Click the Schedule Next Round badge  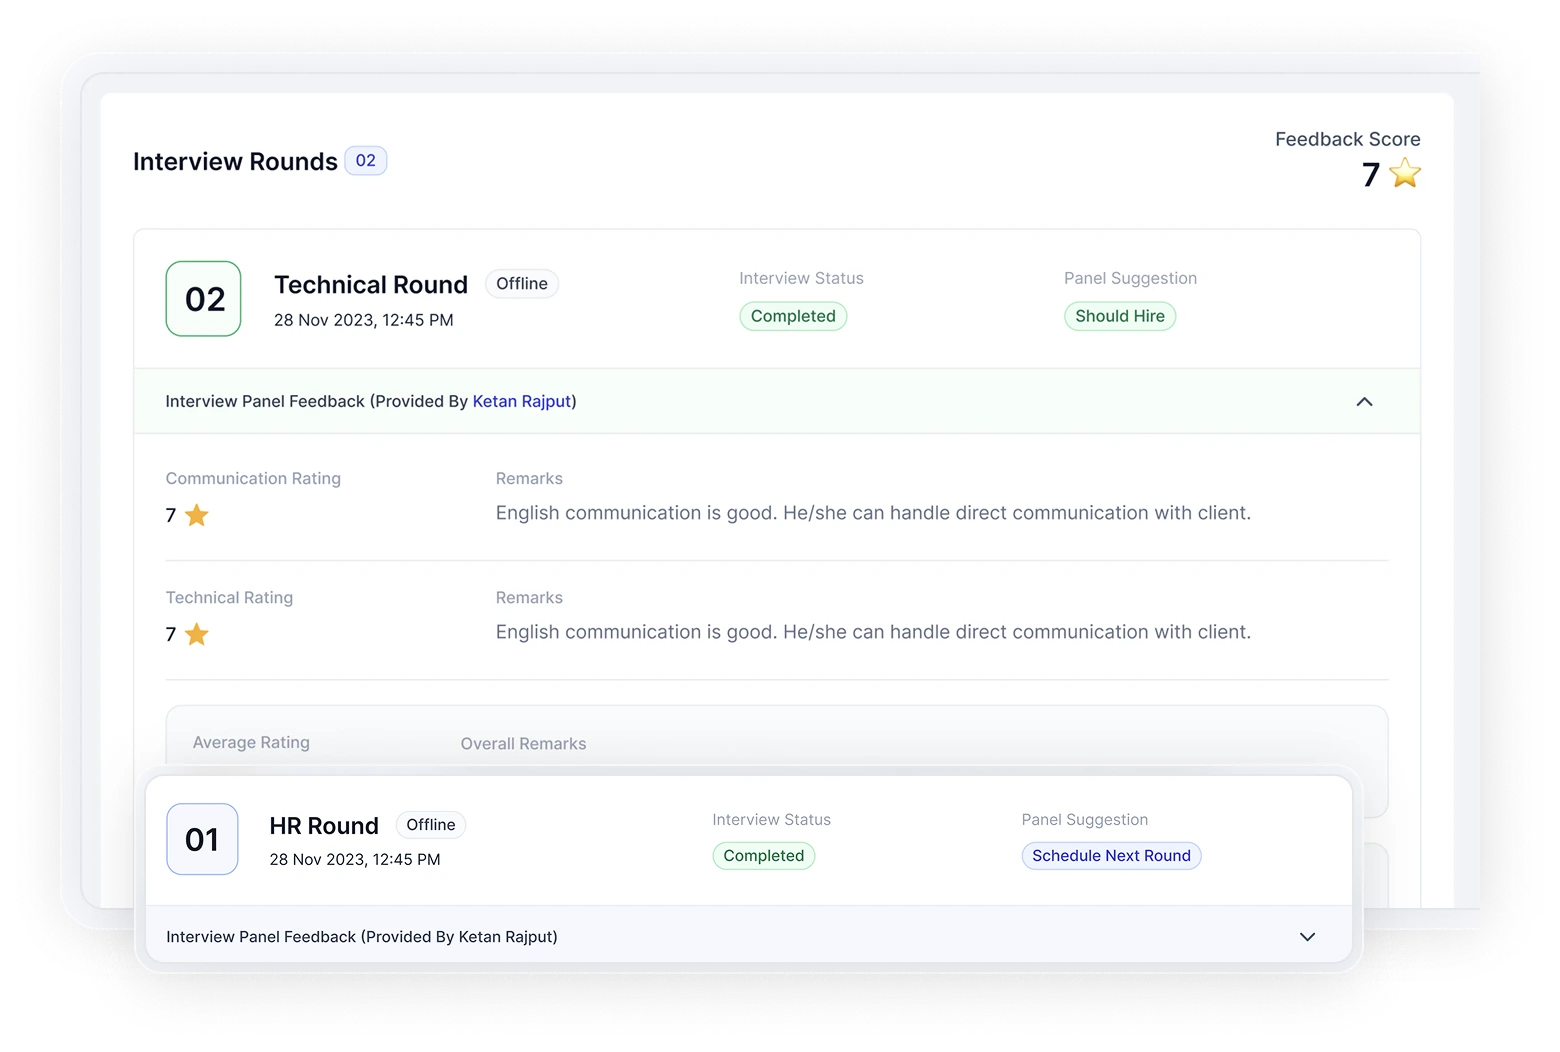pyautogui.click(x=1111, y=856)
